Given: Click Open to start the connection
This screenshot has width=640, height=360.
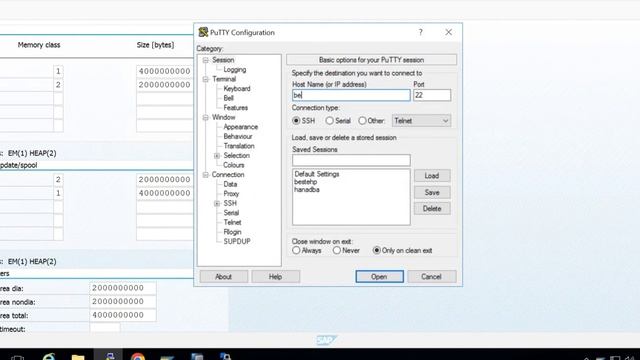Looking at the screenshot, I should [x=379, y=277].
